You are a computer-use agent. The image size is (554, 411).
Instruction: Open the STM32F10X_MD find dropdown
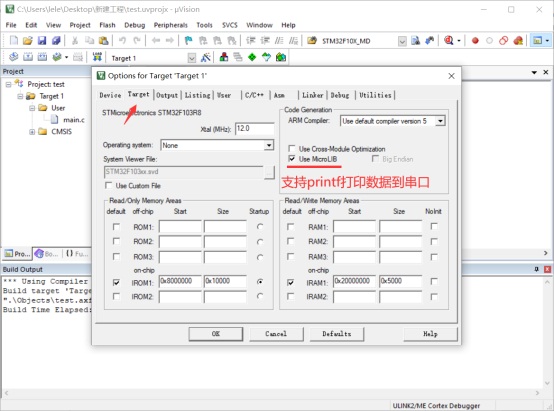point(402,41)
